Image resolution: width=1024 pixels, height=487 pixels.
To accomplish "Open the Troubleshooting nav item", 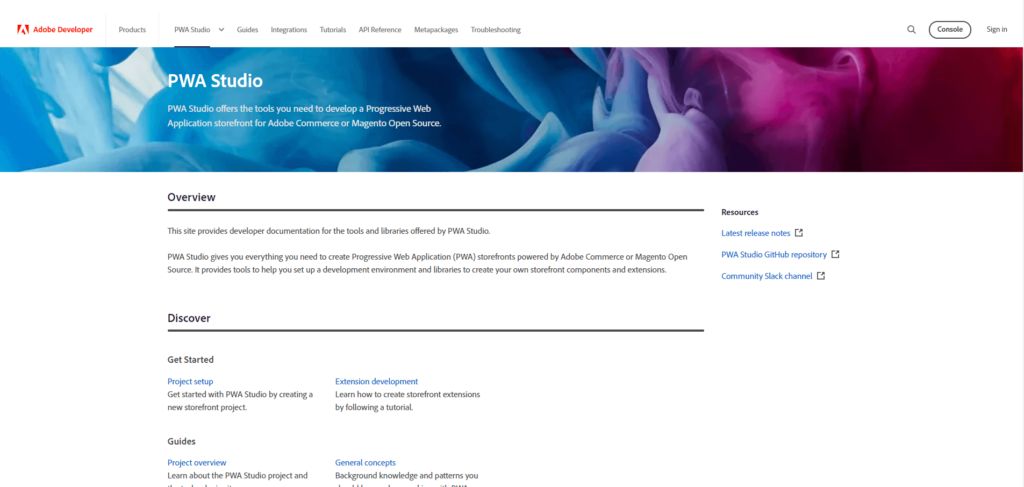I will click(496, 29).
